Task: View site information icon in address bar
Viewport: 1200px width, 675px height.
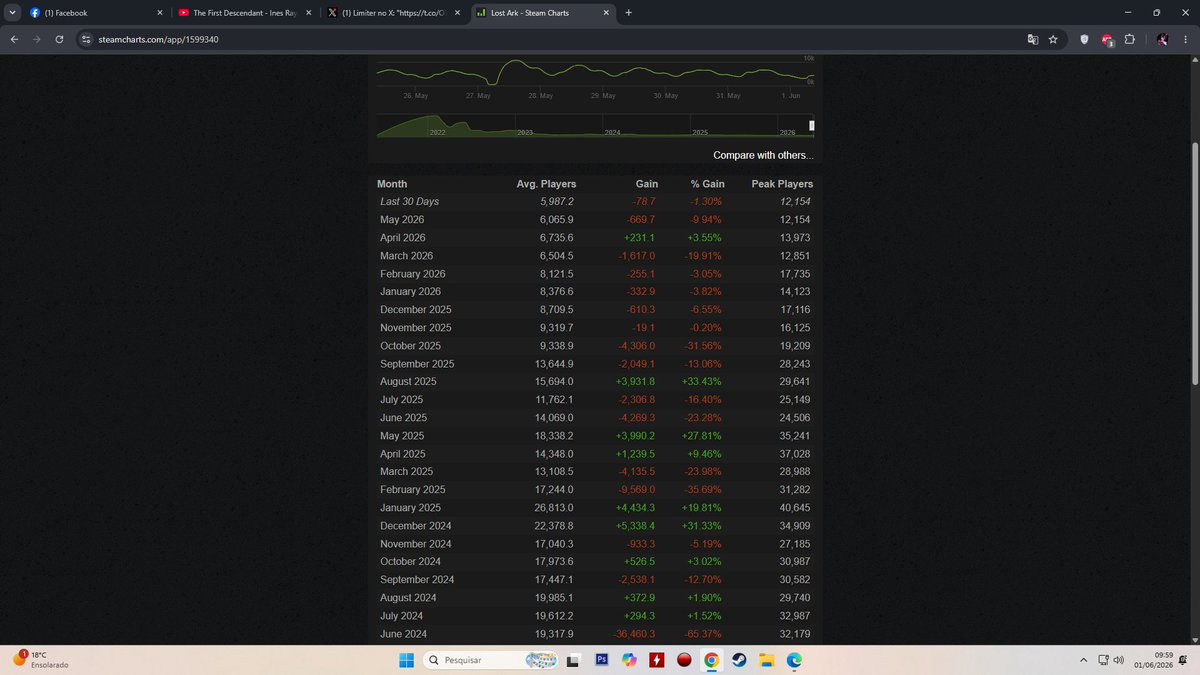Action: click(x=86, y=39)
